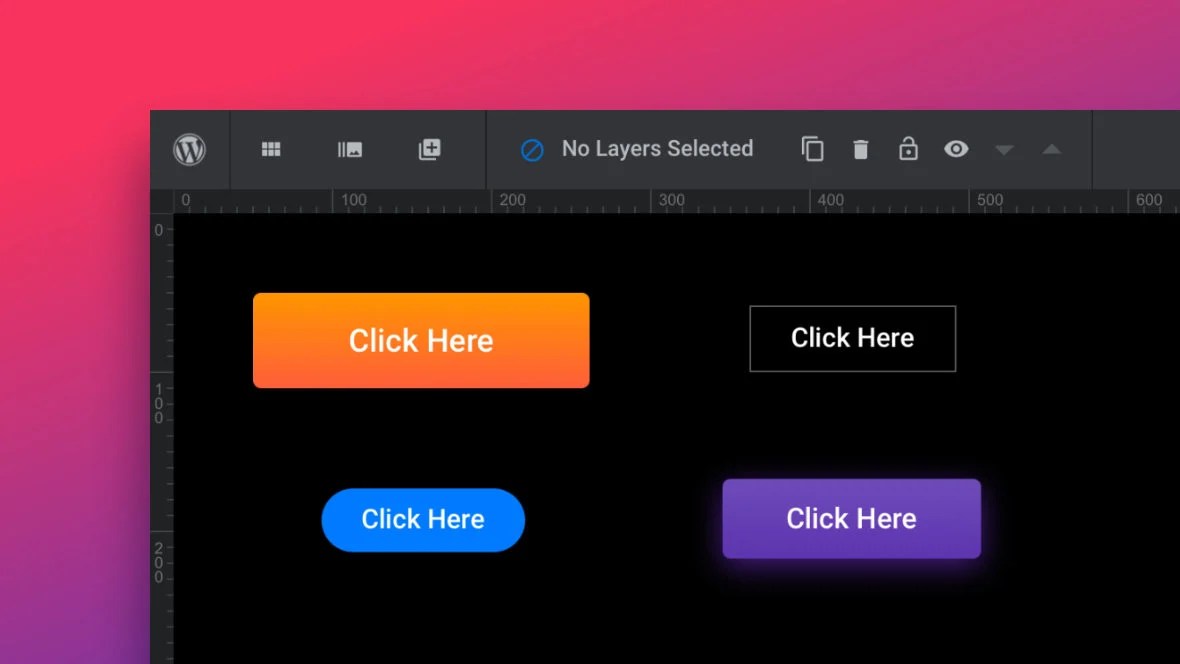1180x664 pixels.
Task: Open the image layers panel icon
Action: 350,149
